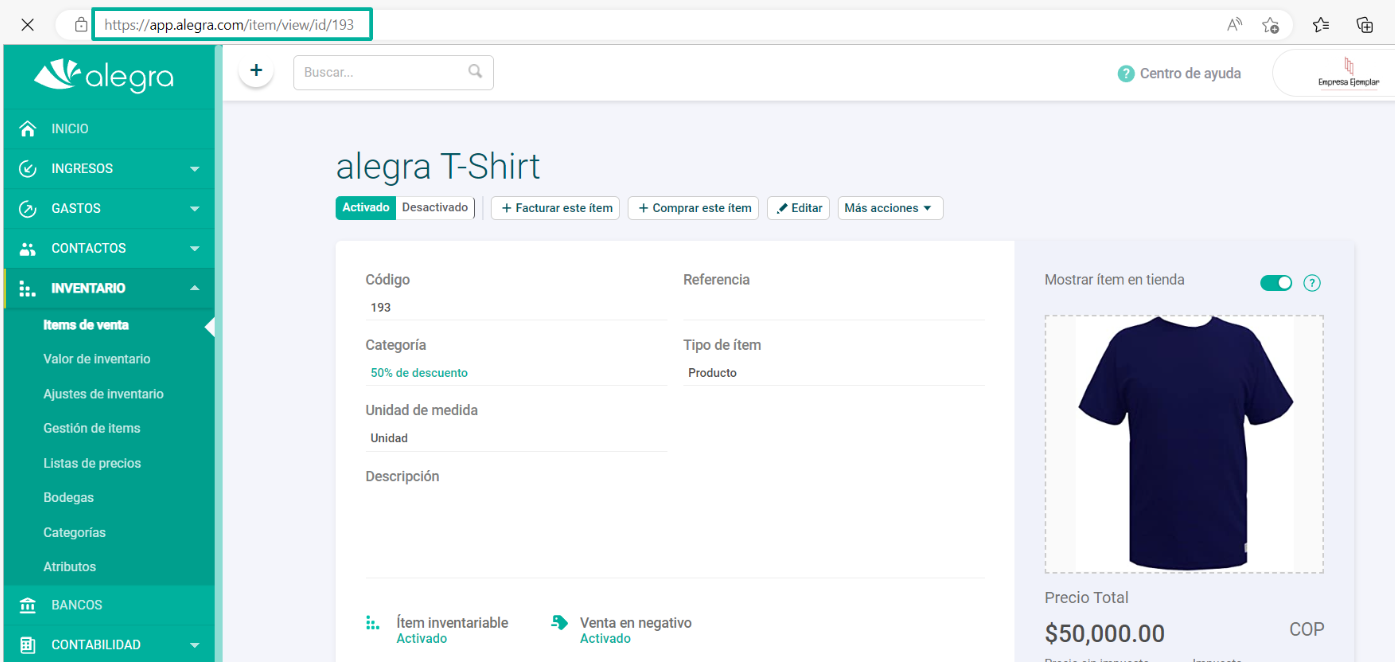This screenshot has width=1395, height=662.
Task: Click the Precio Total label
Action: pos(1086,598)
